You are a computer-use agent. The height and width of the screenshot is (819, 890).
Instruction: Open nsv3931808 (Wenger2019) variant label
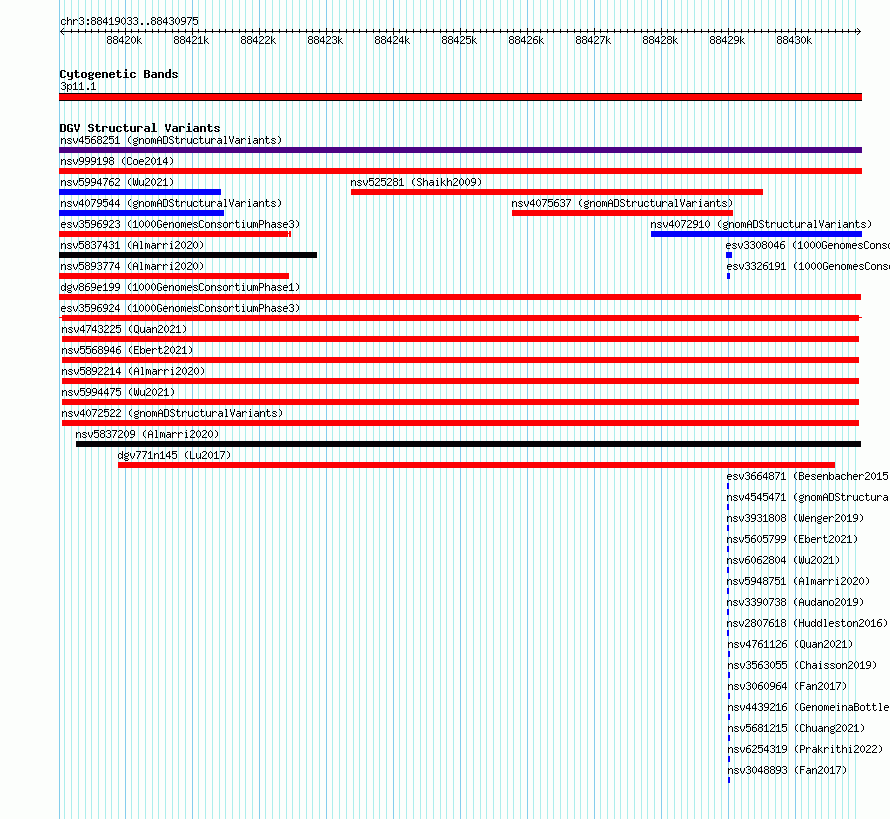pyautogui.click(x=795, y=518)
